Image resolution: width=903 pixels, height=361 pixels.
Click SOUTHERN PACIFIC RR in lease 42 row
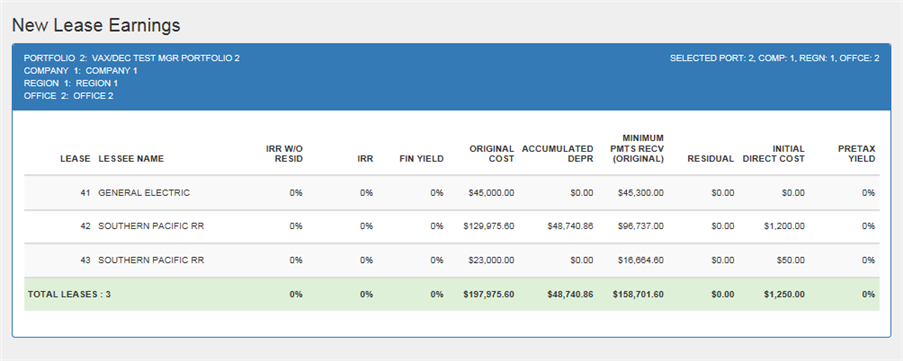[x=151, y=226]
